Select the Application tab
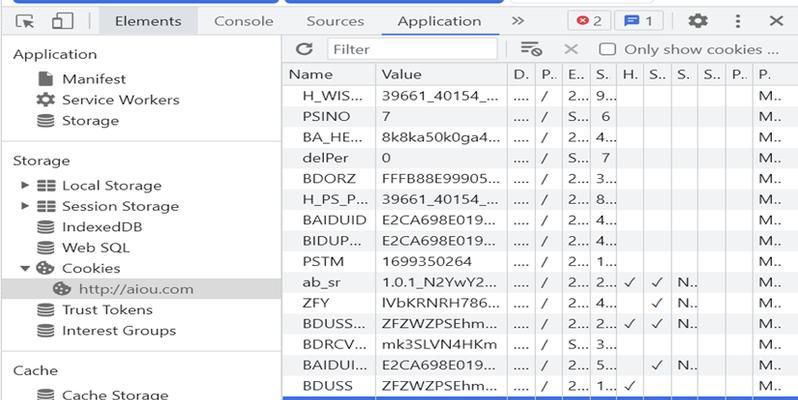Viewport: 798px width, 400px height. (x=439, y=21)
